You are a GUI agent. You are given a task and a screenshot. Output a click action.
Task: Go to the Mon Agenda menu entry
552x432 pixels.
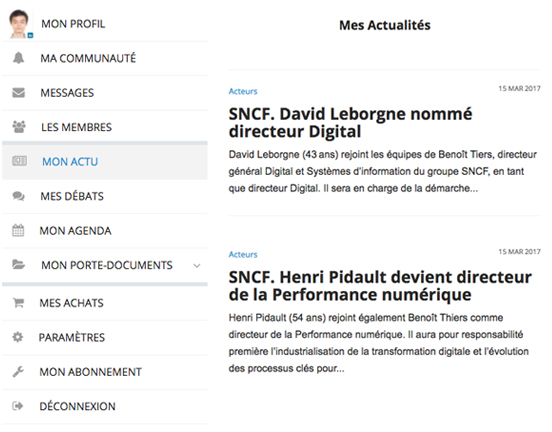pos(105,230)
